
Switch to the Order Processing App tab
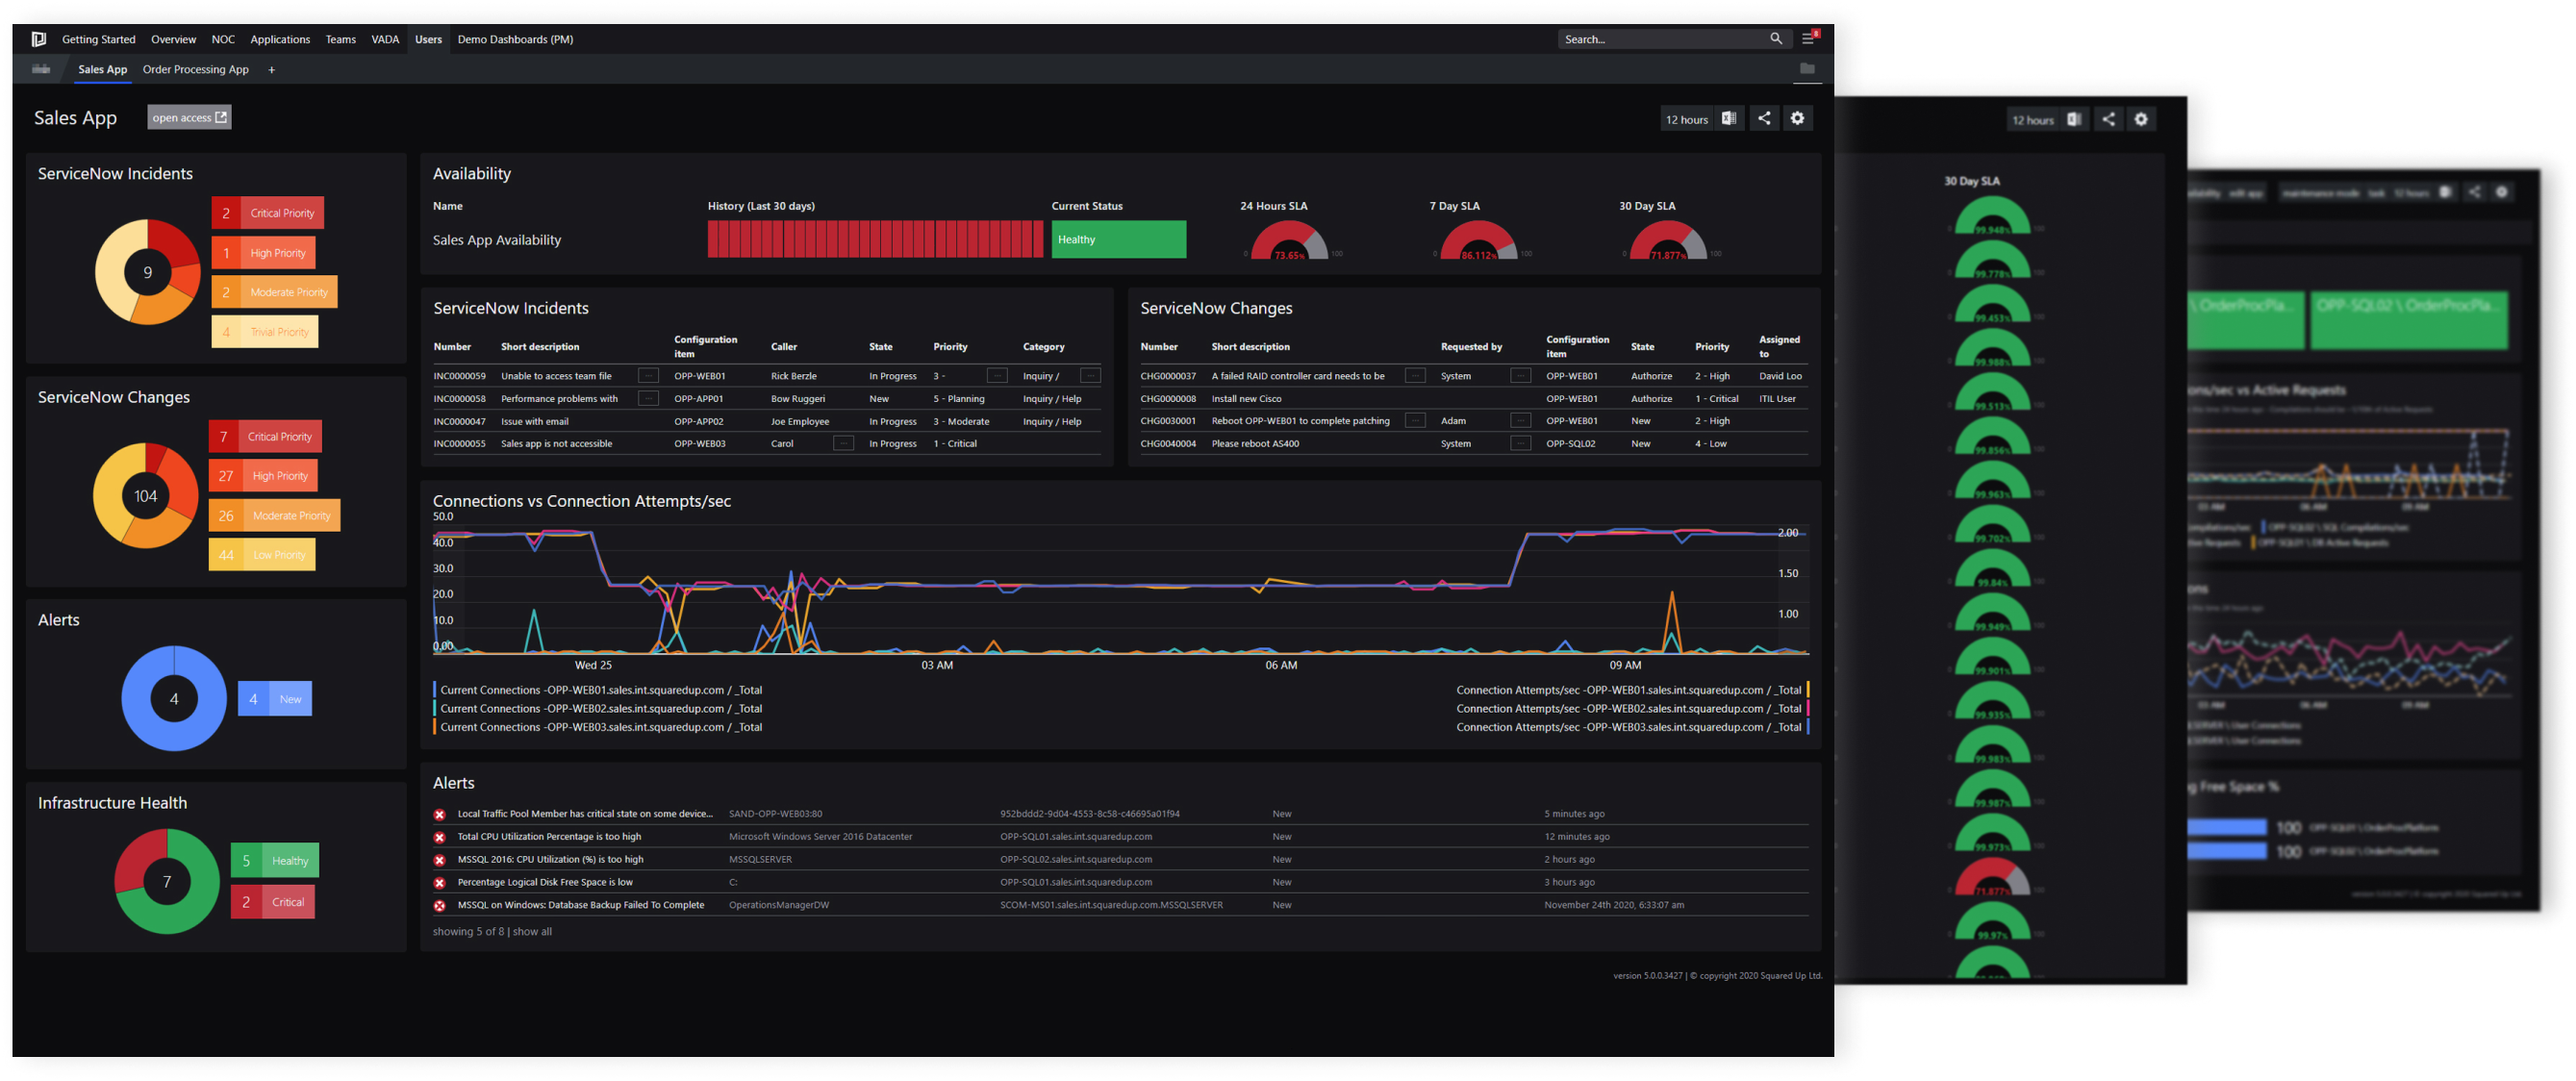click(195, 69)
